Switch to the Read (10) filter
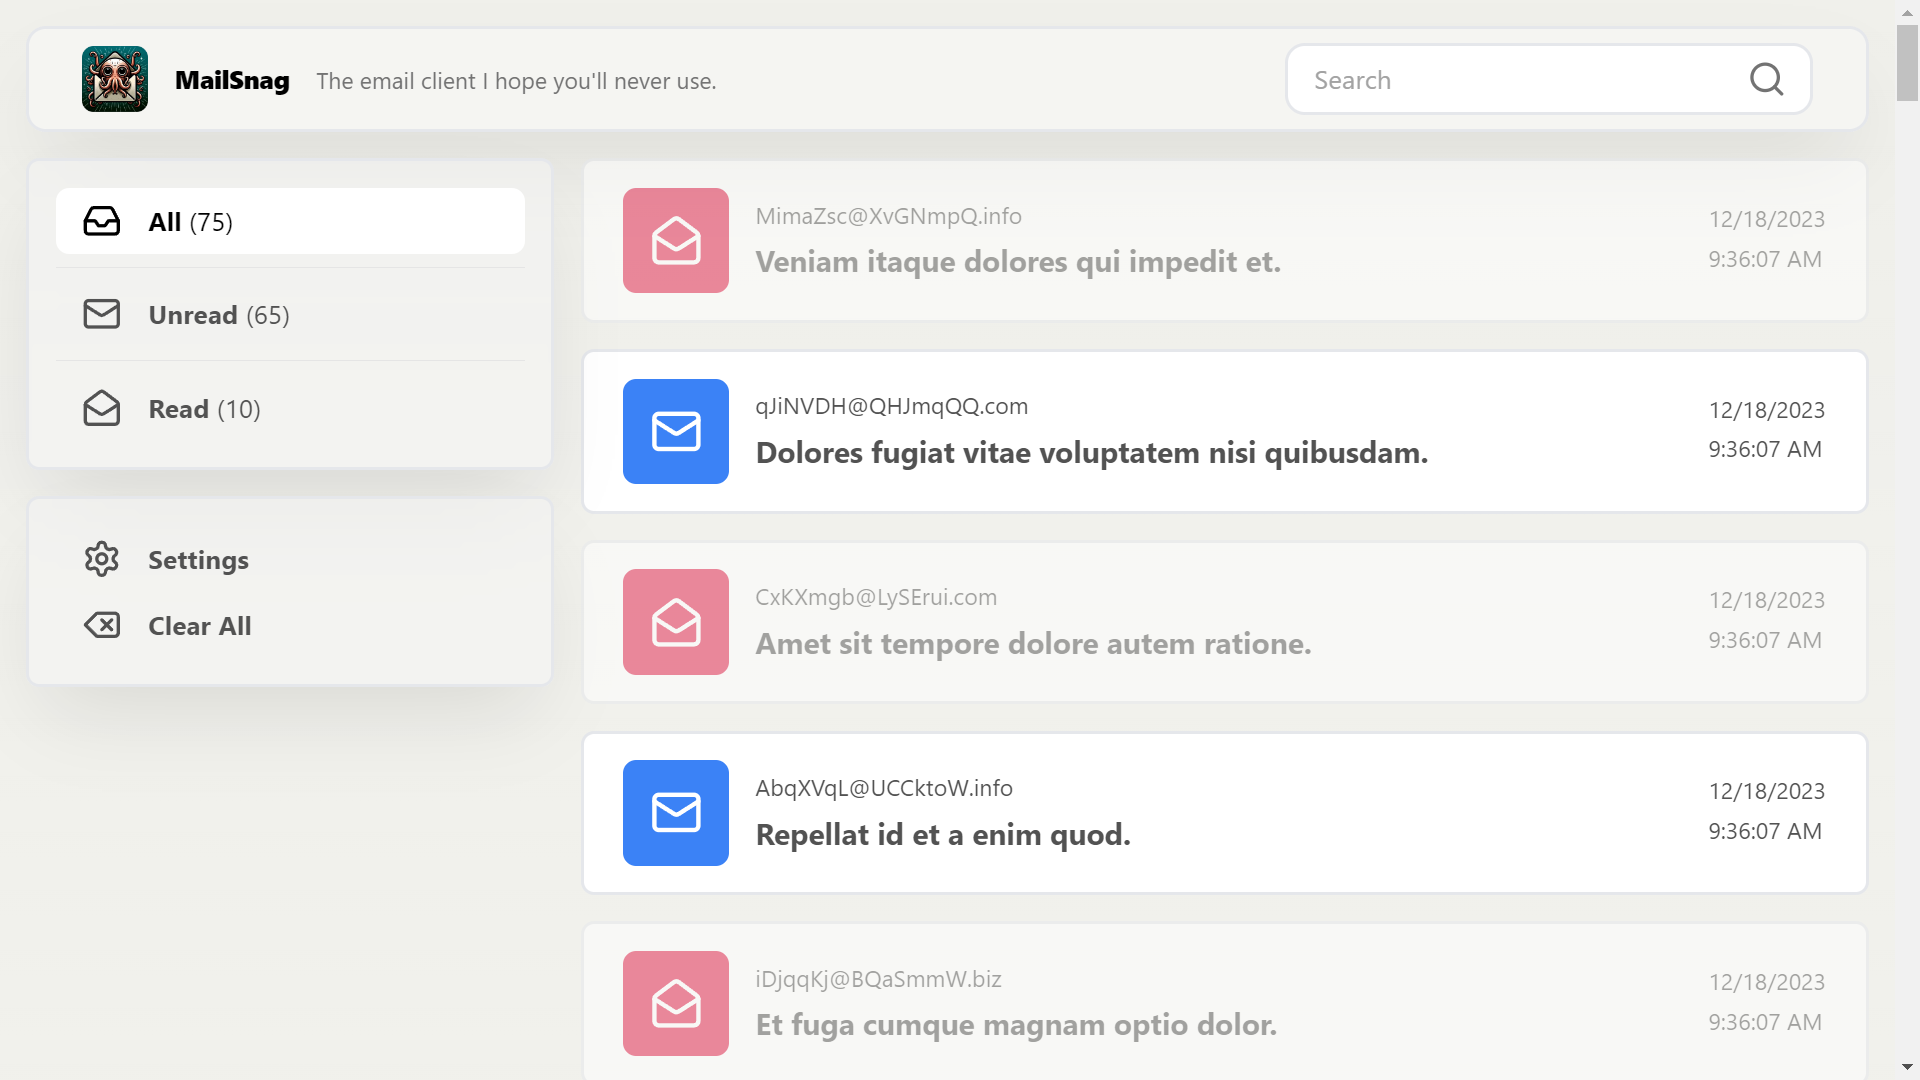 (204, 409)
